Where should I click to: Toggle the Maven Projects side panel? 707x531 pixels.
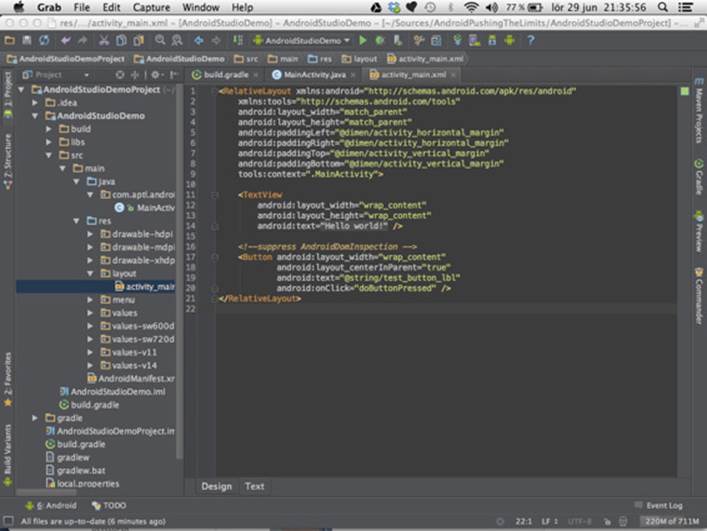click(698, 110)
